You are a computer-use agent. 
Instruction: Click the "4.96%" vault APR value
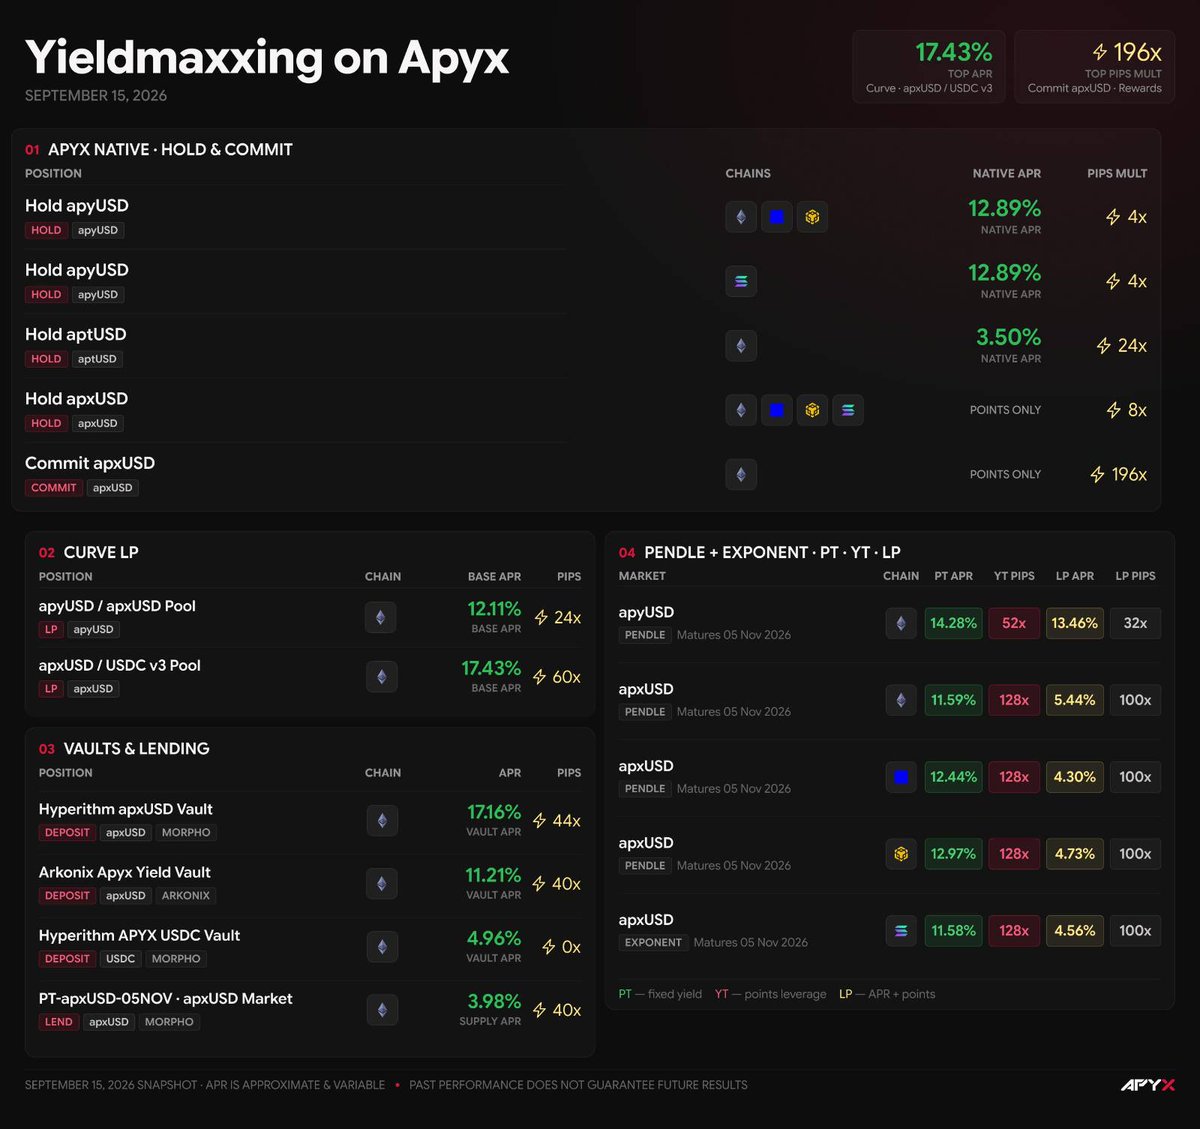pyautogui.click(x=494, y=938)
